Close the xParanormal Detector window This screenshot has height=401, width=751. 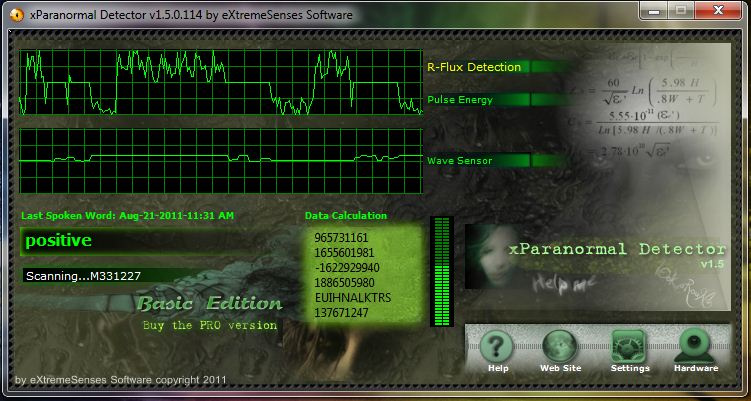[718, 10]
